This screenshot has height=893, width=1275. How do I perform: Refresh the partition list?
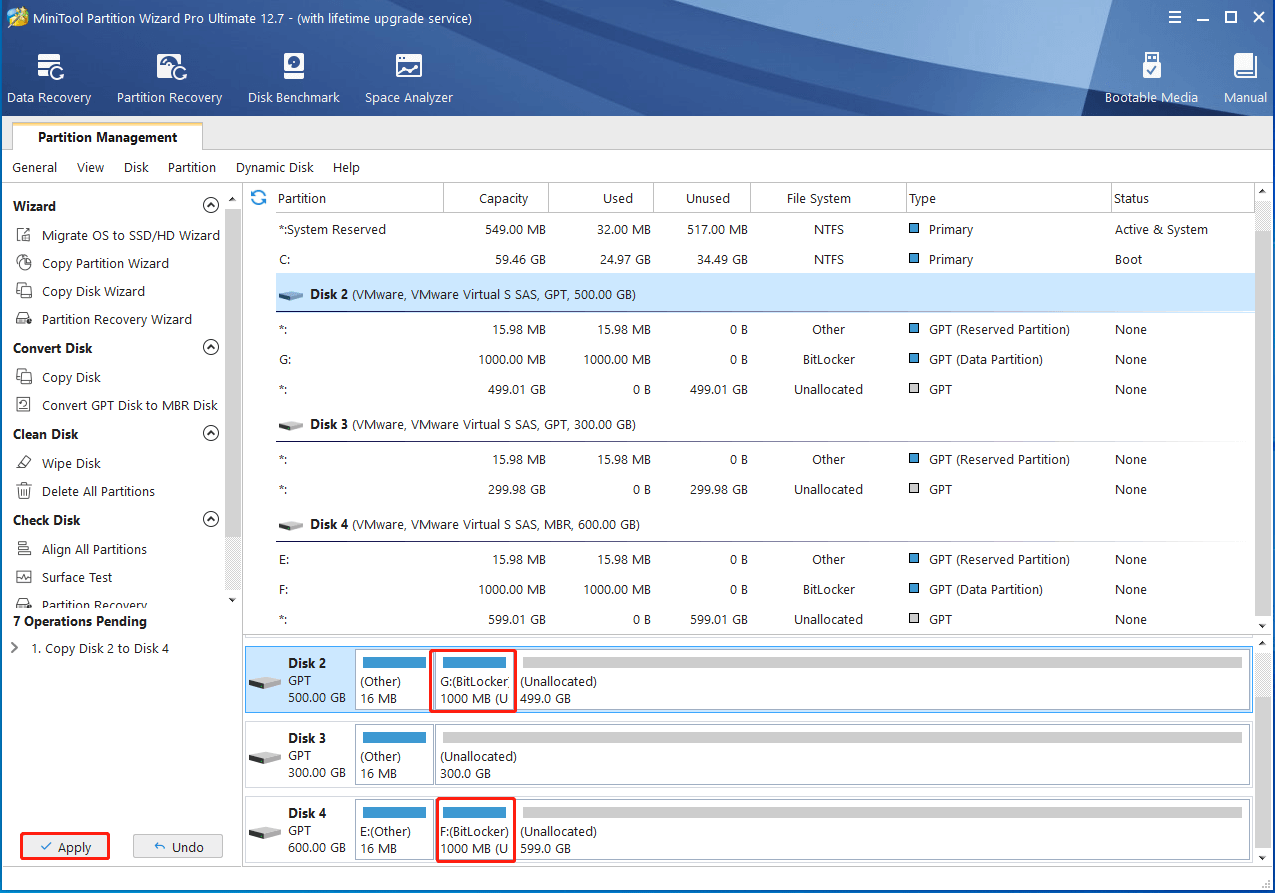click(x=258, y=197)
